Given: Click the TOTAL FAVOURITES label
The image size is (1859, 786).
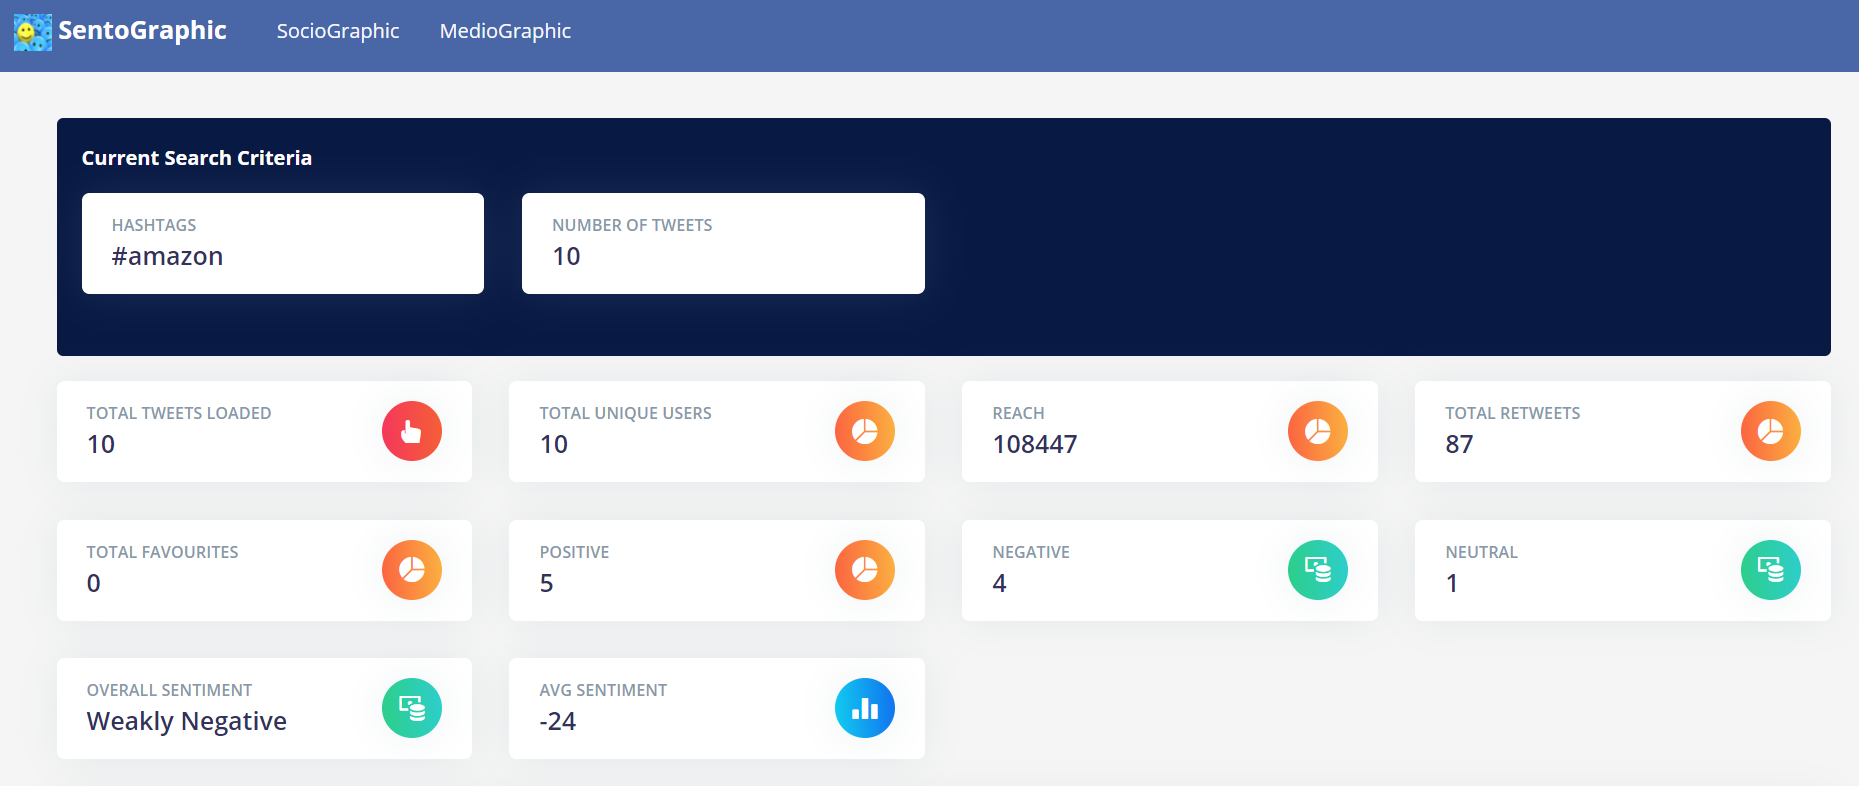Looking at the screenshot, I should (x=163, y=552).
